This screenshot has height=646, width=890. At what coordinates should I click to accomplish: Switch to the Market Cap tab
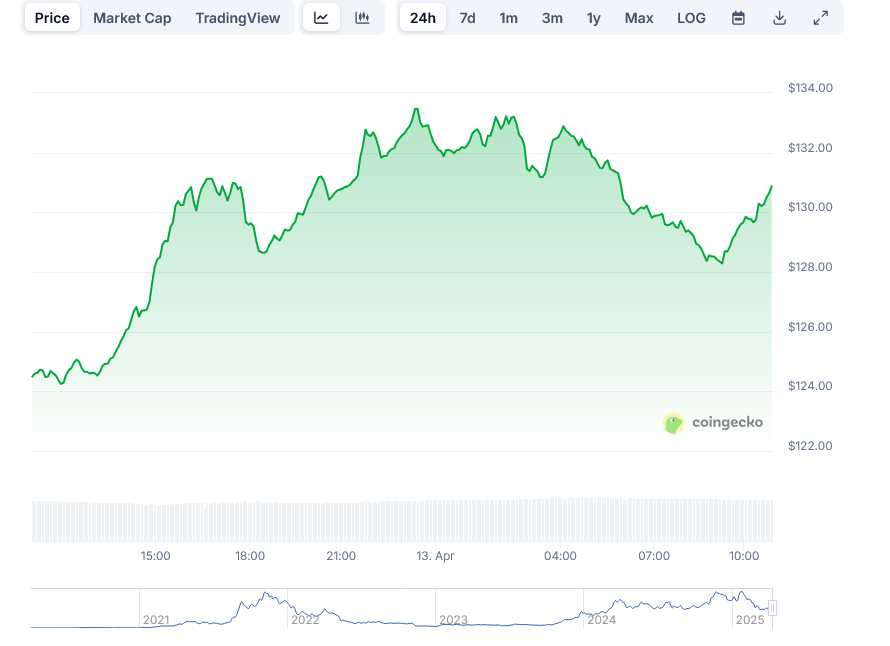132,18
